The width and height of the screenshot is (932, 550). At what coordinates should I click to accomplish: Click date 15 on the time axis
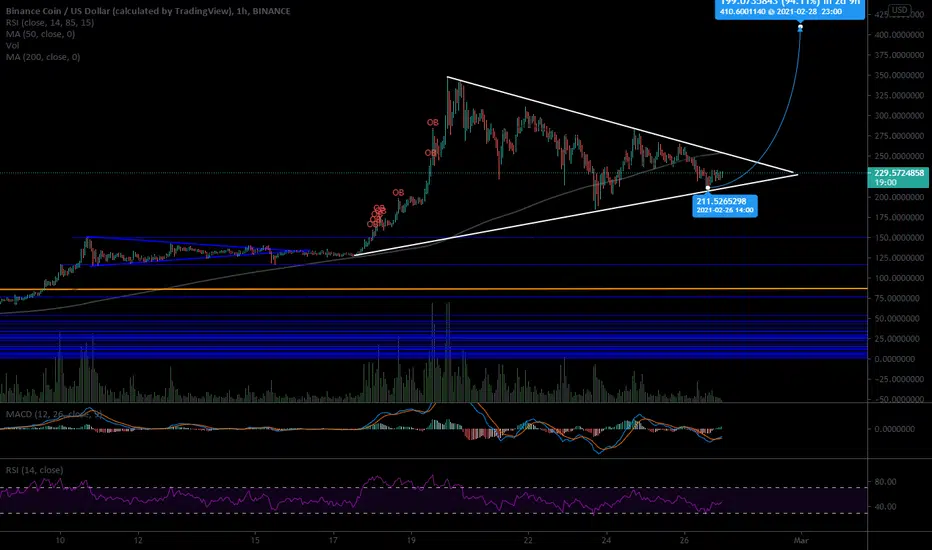tap(255, 540)
